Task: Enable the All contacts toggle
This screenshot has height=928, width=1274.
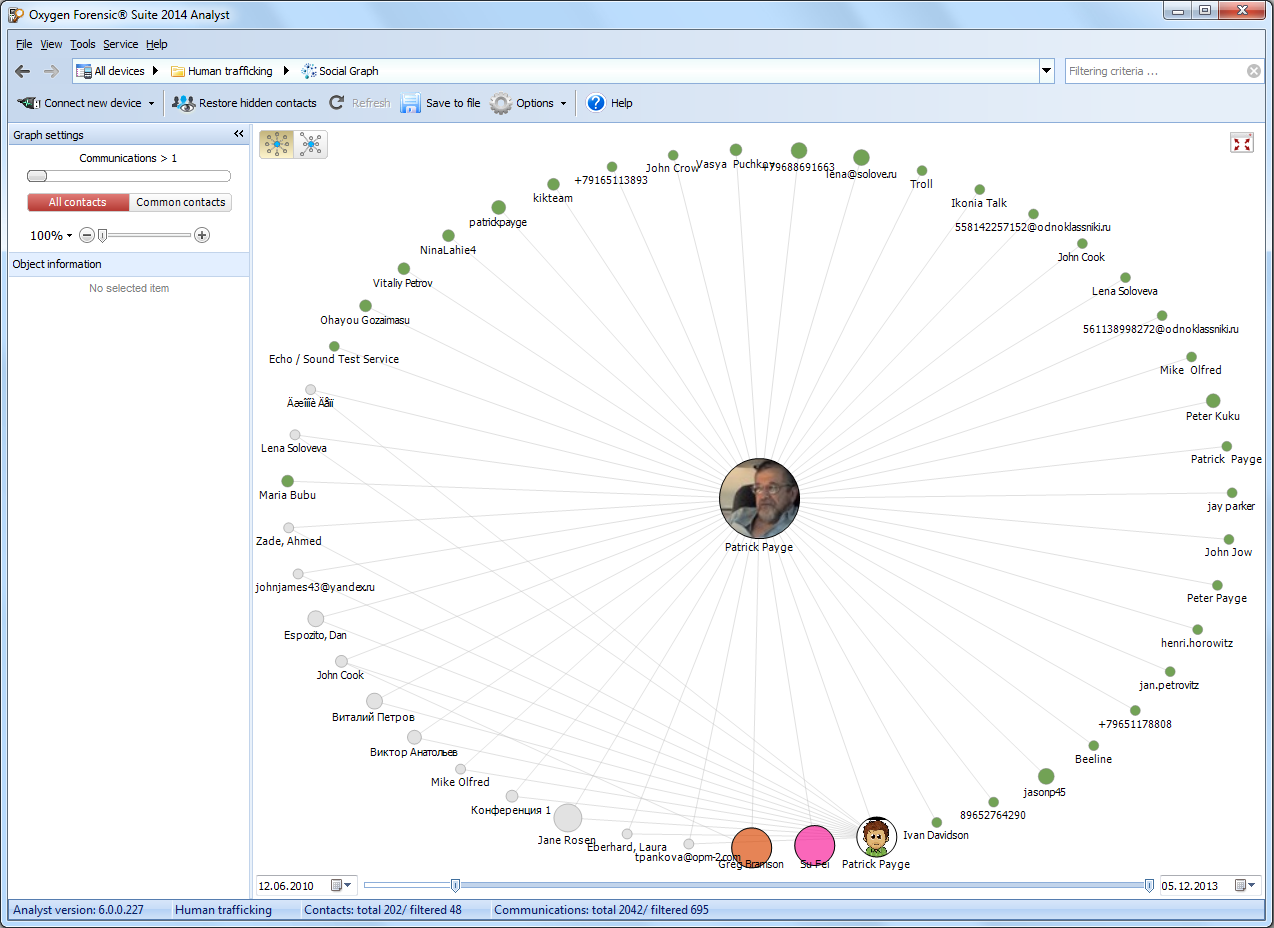Action: coord(78,202)
